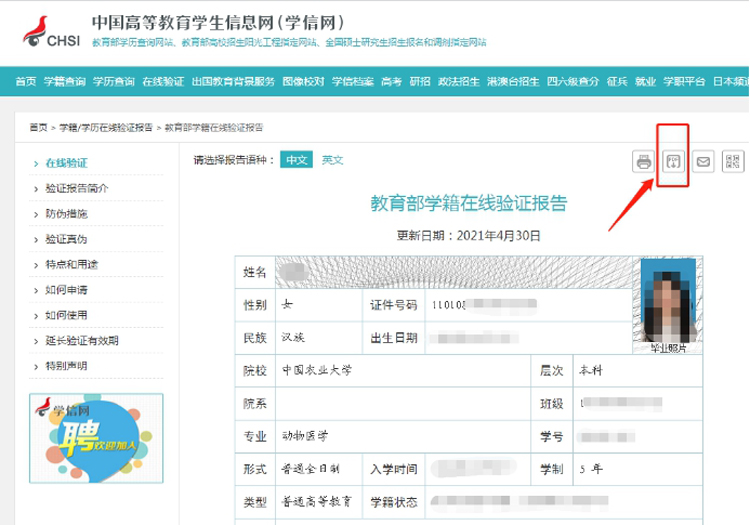Expand 防伪措施 sidebar item

pos(66,214)
